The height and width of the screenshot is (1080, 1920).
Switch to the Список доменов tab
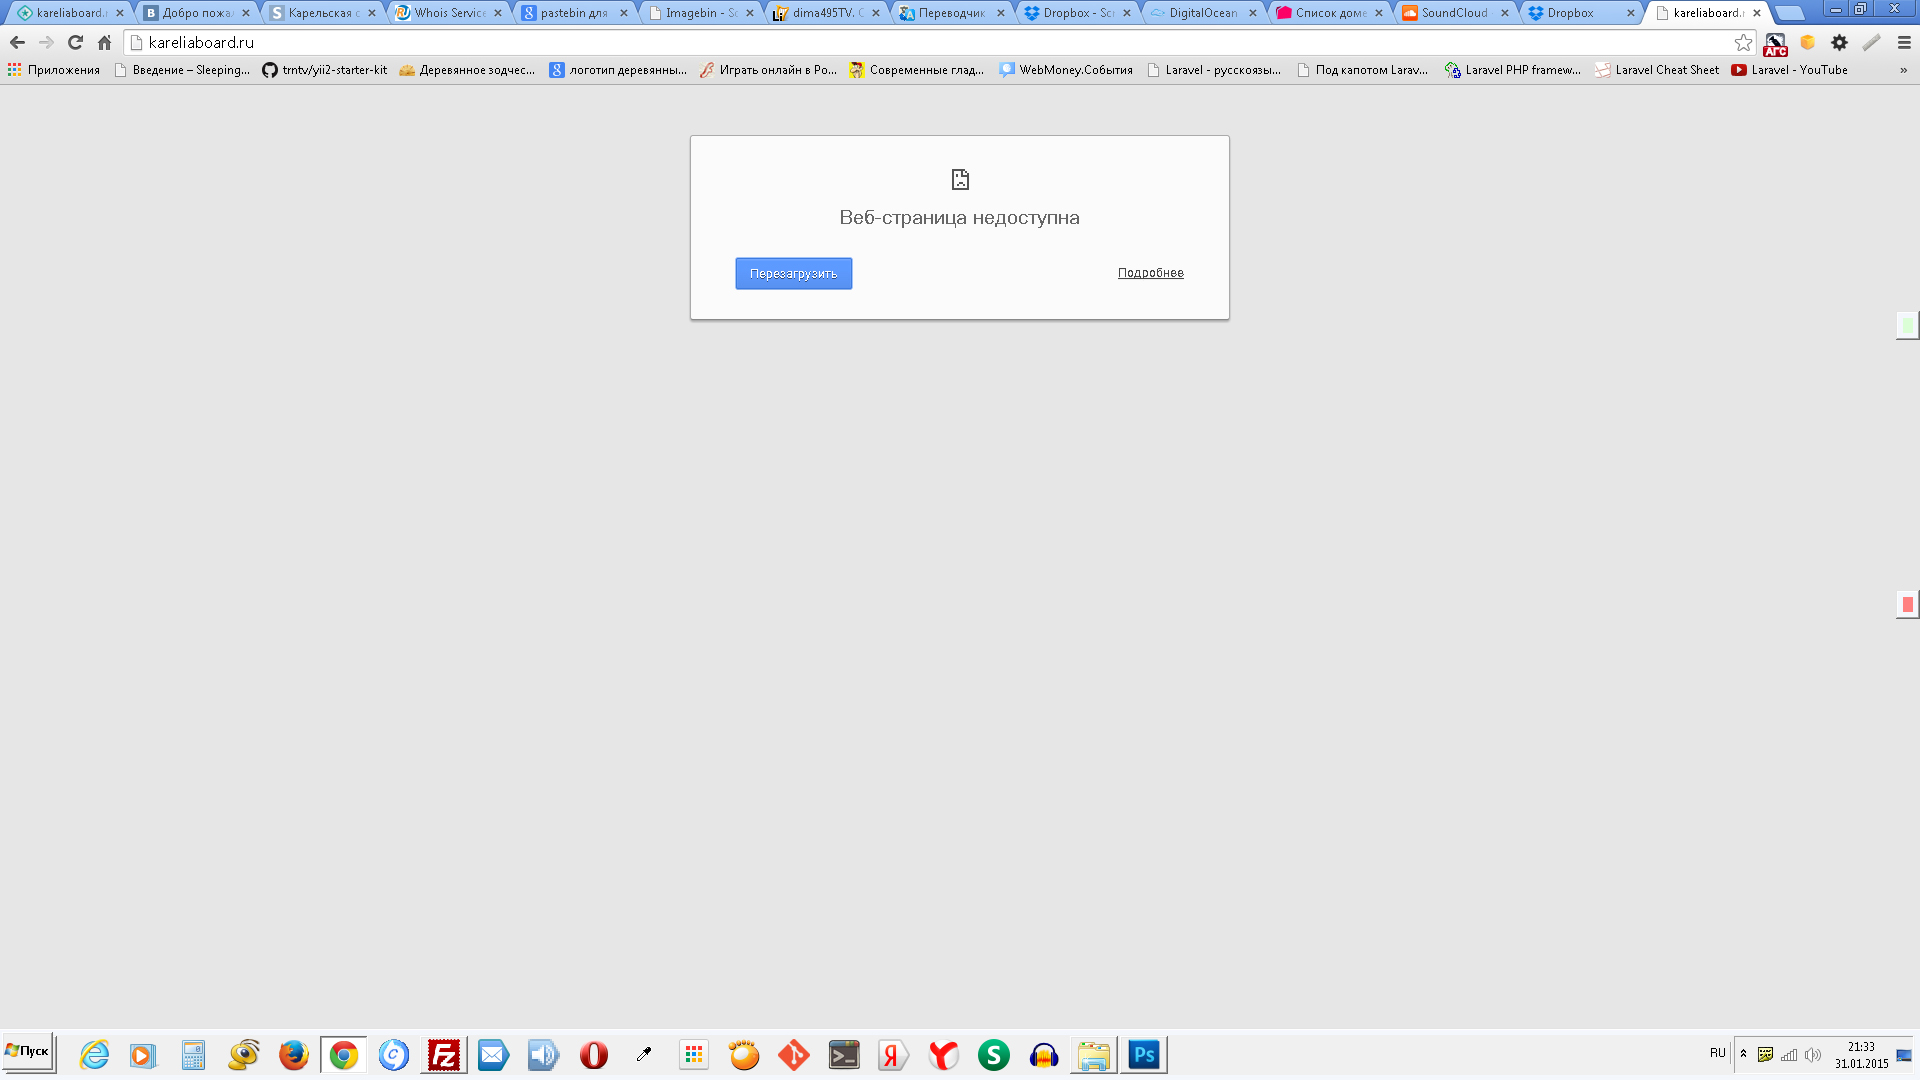tap(1329, 13)
